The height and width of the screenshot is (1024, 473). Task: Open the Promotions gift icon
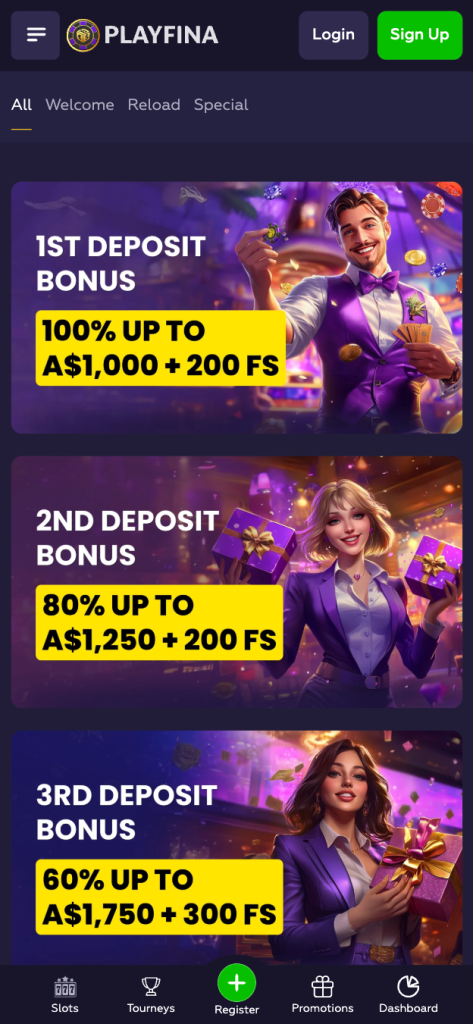pyautogui.click(x=322, y=986)
